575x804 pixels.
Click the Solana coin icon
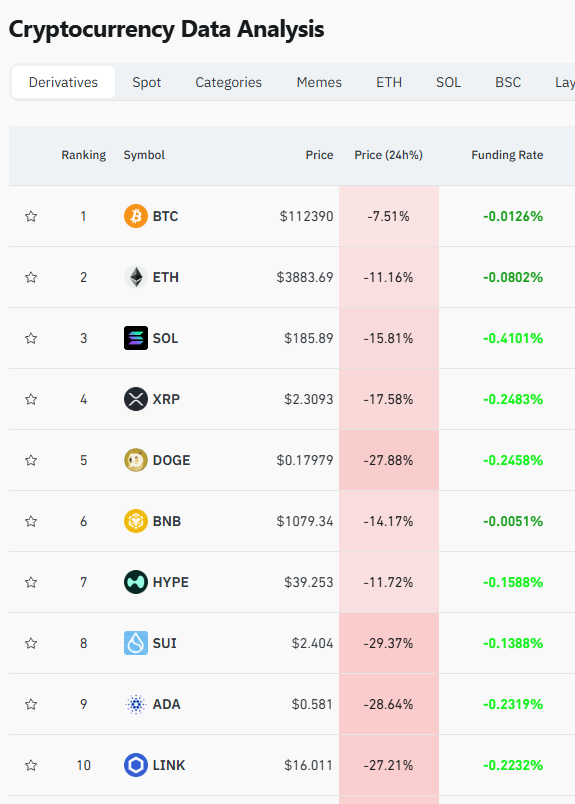(136, 338)
